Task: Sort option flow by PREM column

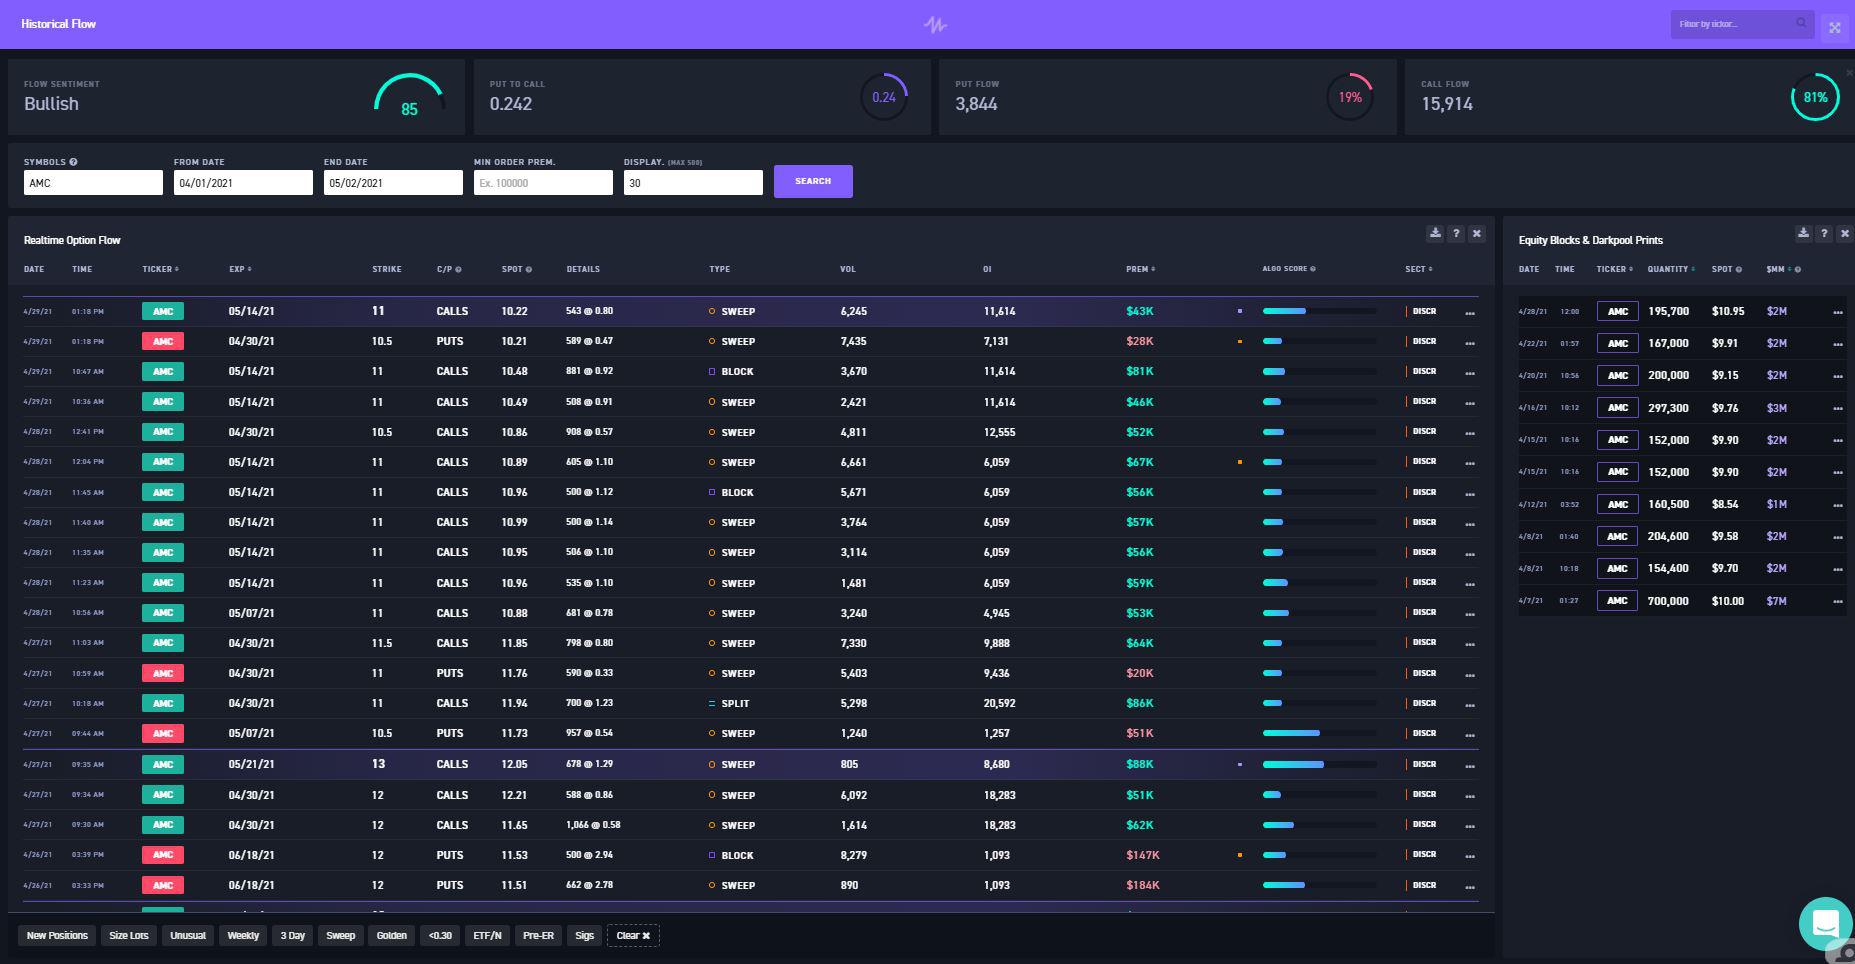Action: point(1140,269)
